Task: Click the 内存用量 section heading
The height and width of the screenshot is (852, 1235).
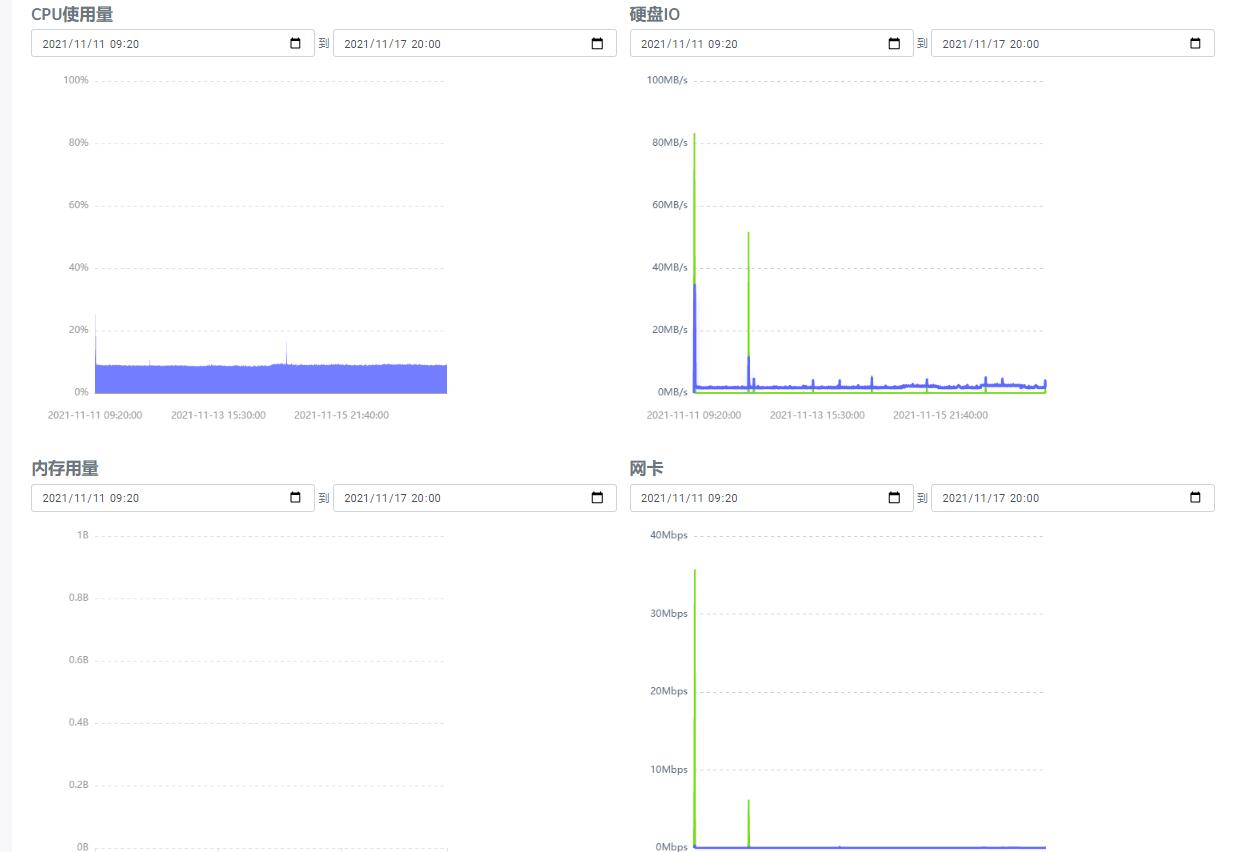Action: tap(65, 468)
